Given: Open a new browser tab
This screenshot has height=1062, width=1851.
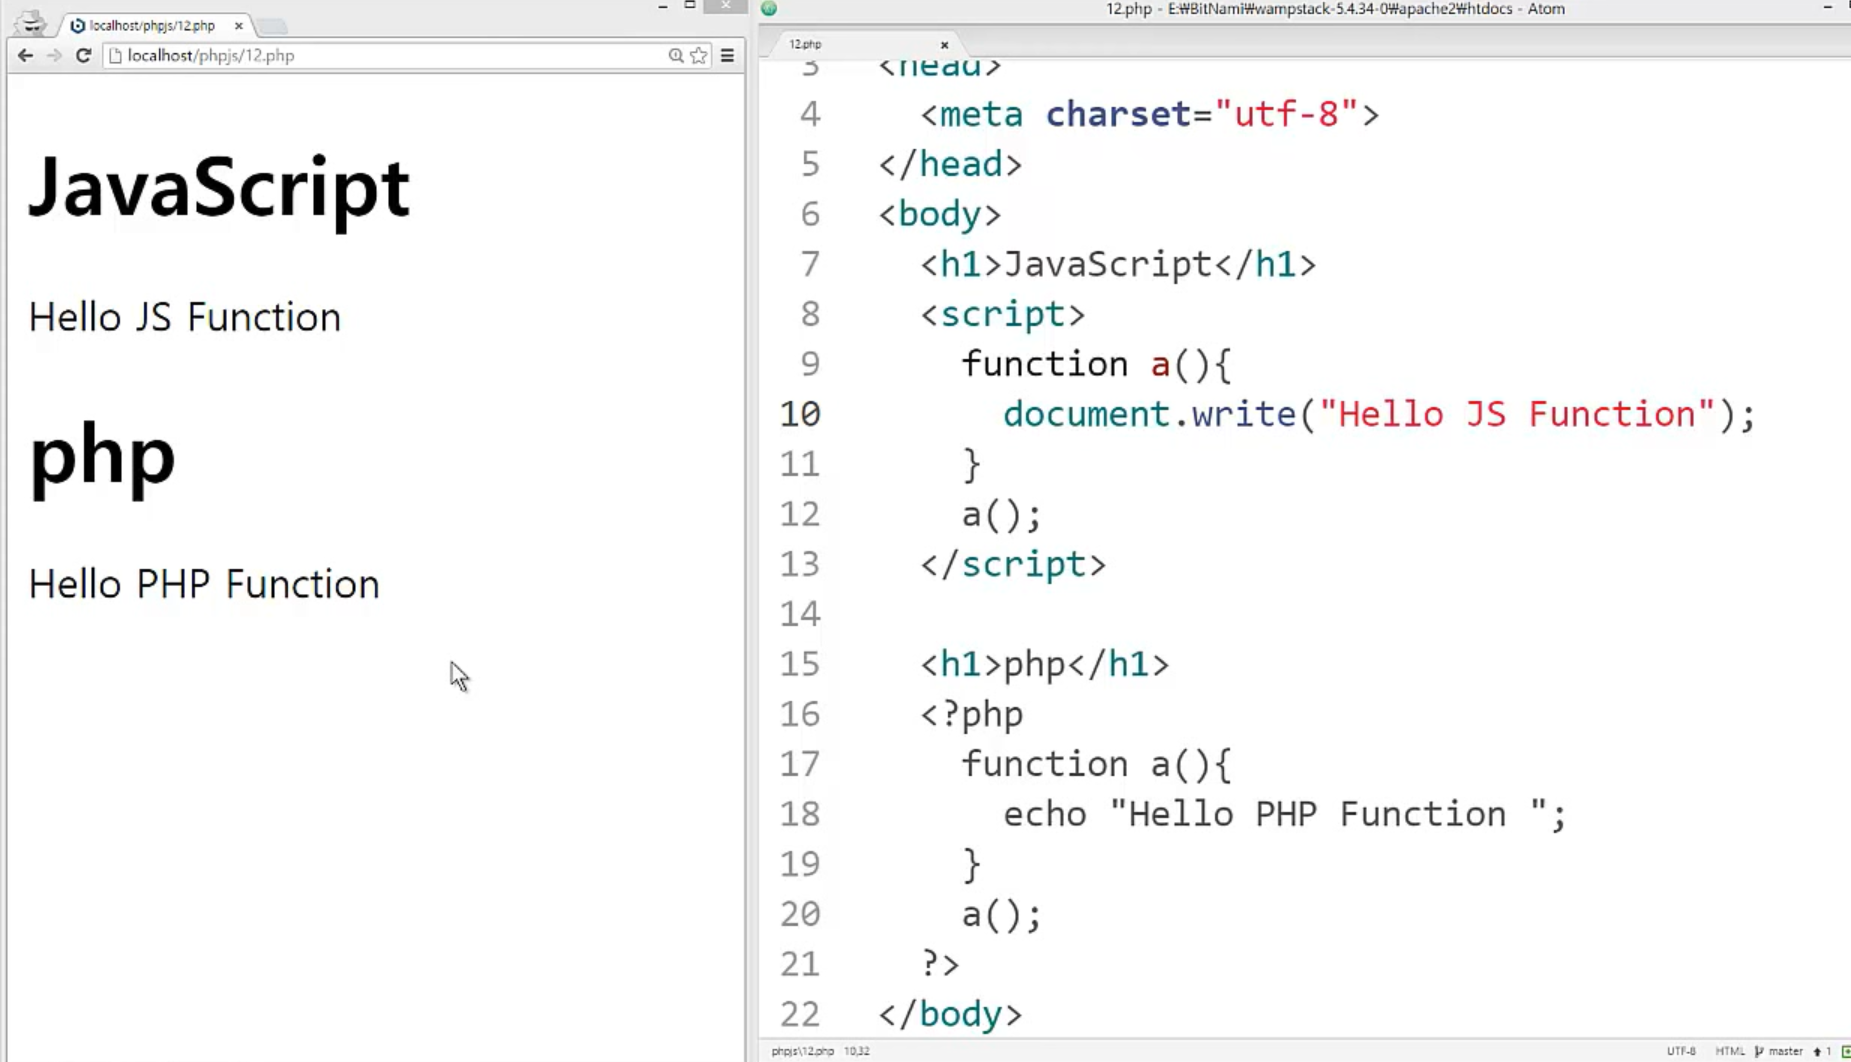Looking at the screenshot, I should pos(271,26).
